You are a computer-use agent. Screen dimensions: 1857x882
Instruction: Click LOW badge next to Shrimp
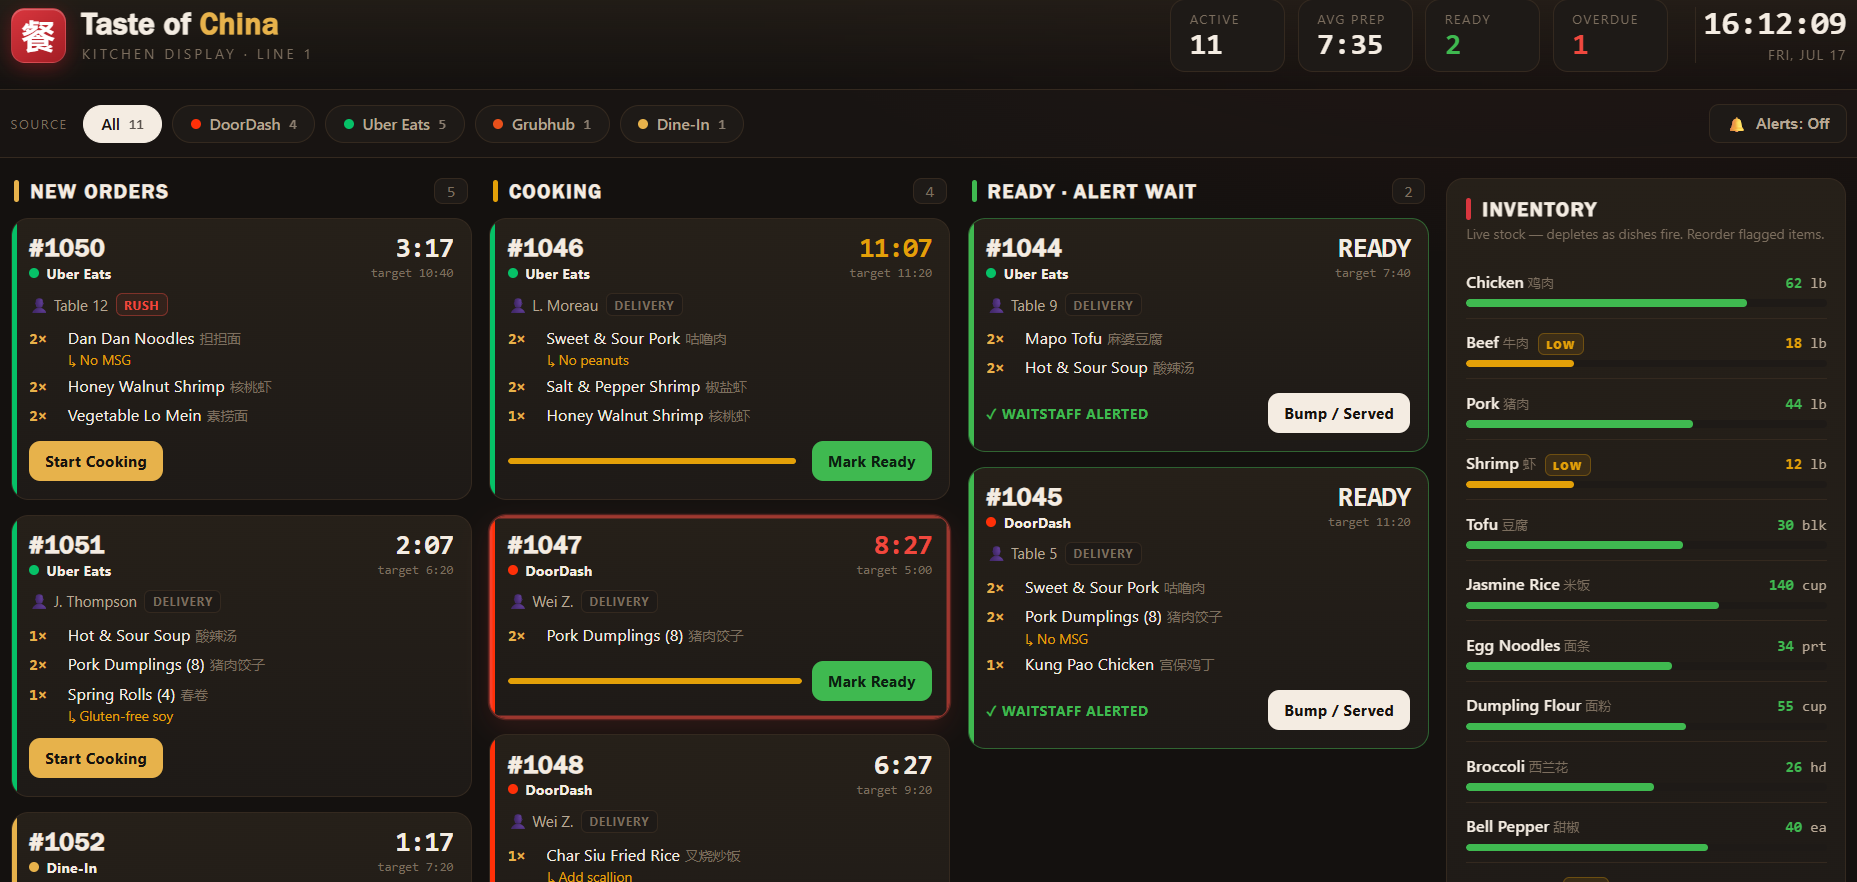pyautogui.click(x=1567, y=465)
